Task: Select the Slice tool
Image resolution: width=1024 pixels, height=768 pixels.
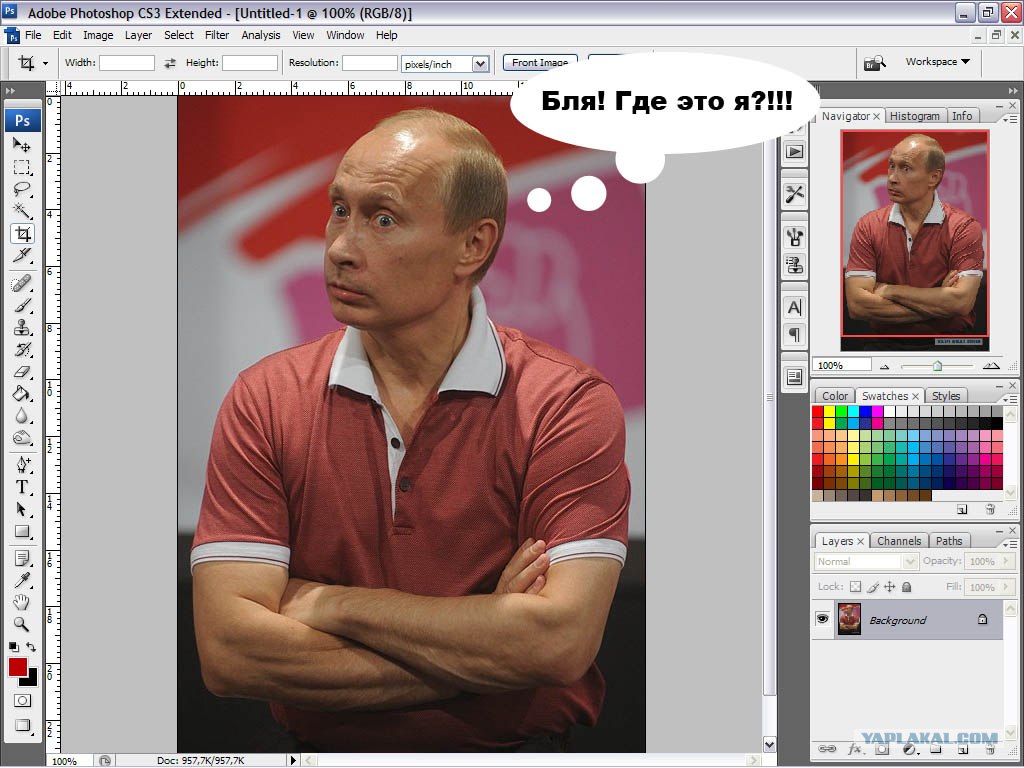Action: coord(22,255)
